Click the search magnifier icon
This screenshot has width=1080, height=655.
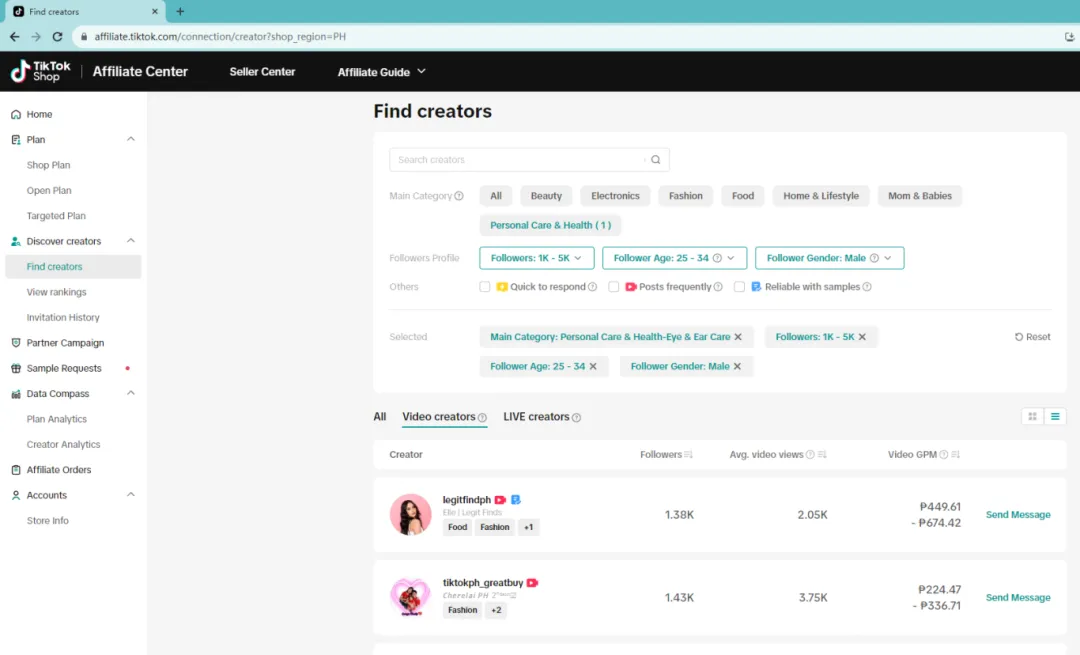tap(656, 160)
